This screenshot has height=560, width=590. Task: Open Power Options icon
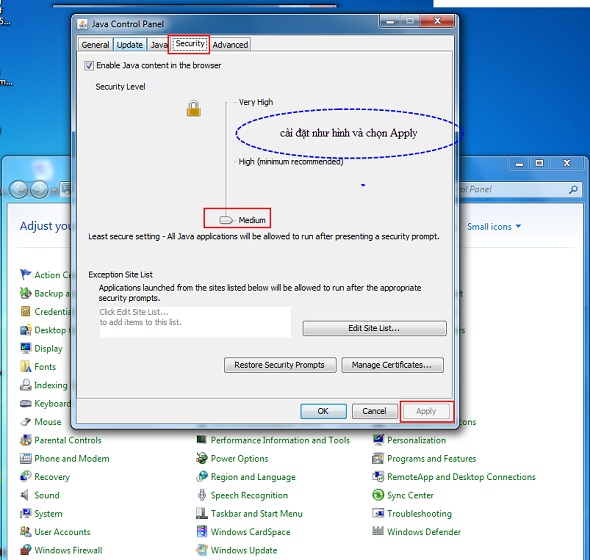(x=202, y=458)
